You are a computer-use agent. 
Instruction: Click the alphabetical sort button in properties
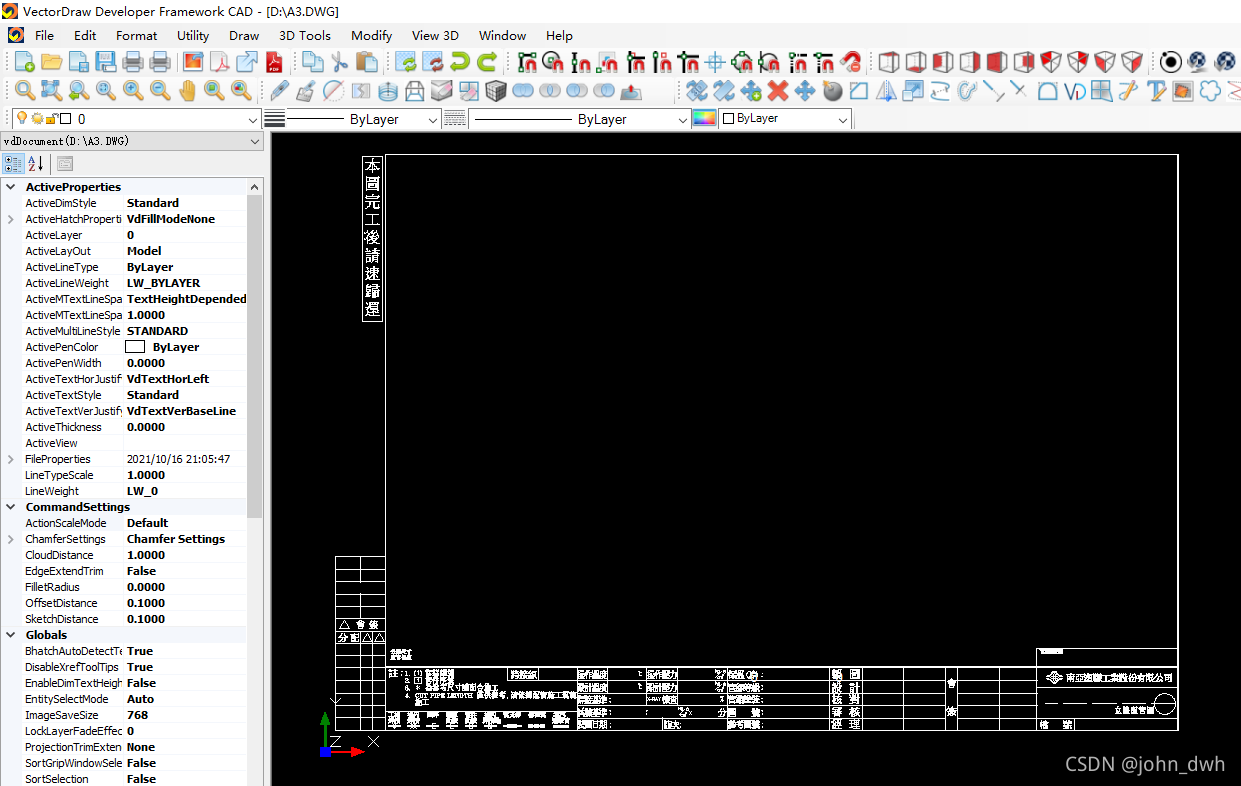(36, 163)
